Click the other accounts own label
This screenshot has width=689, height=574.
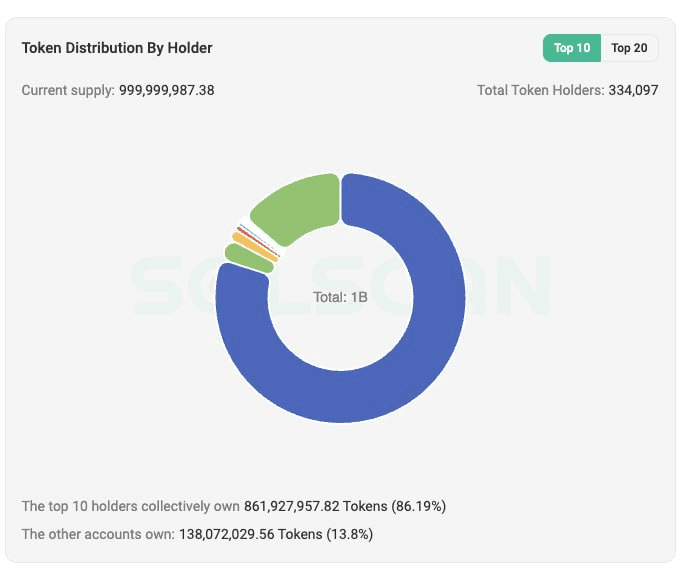click(98, 534)
